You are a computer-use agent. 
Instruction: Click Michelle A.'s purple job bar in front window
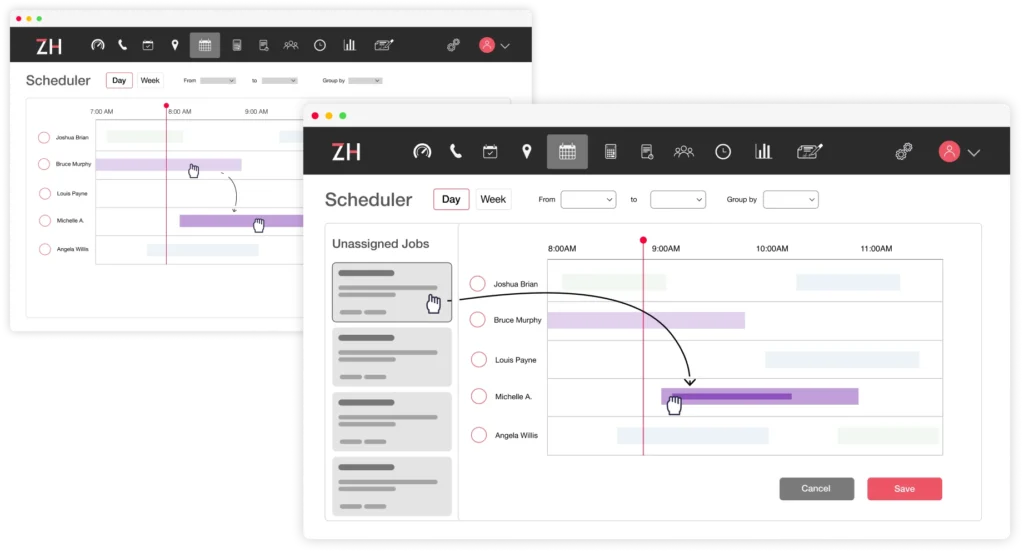tap(760, 396)
